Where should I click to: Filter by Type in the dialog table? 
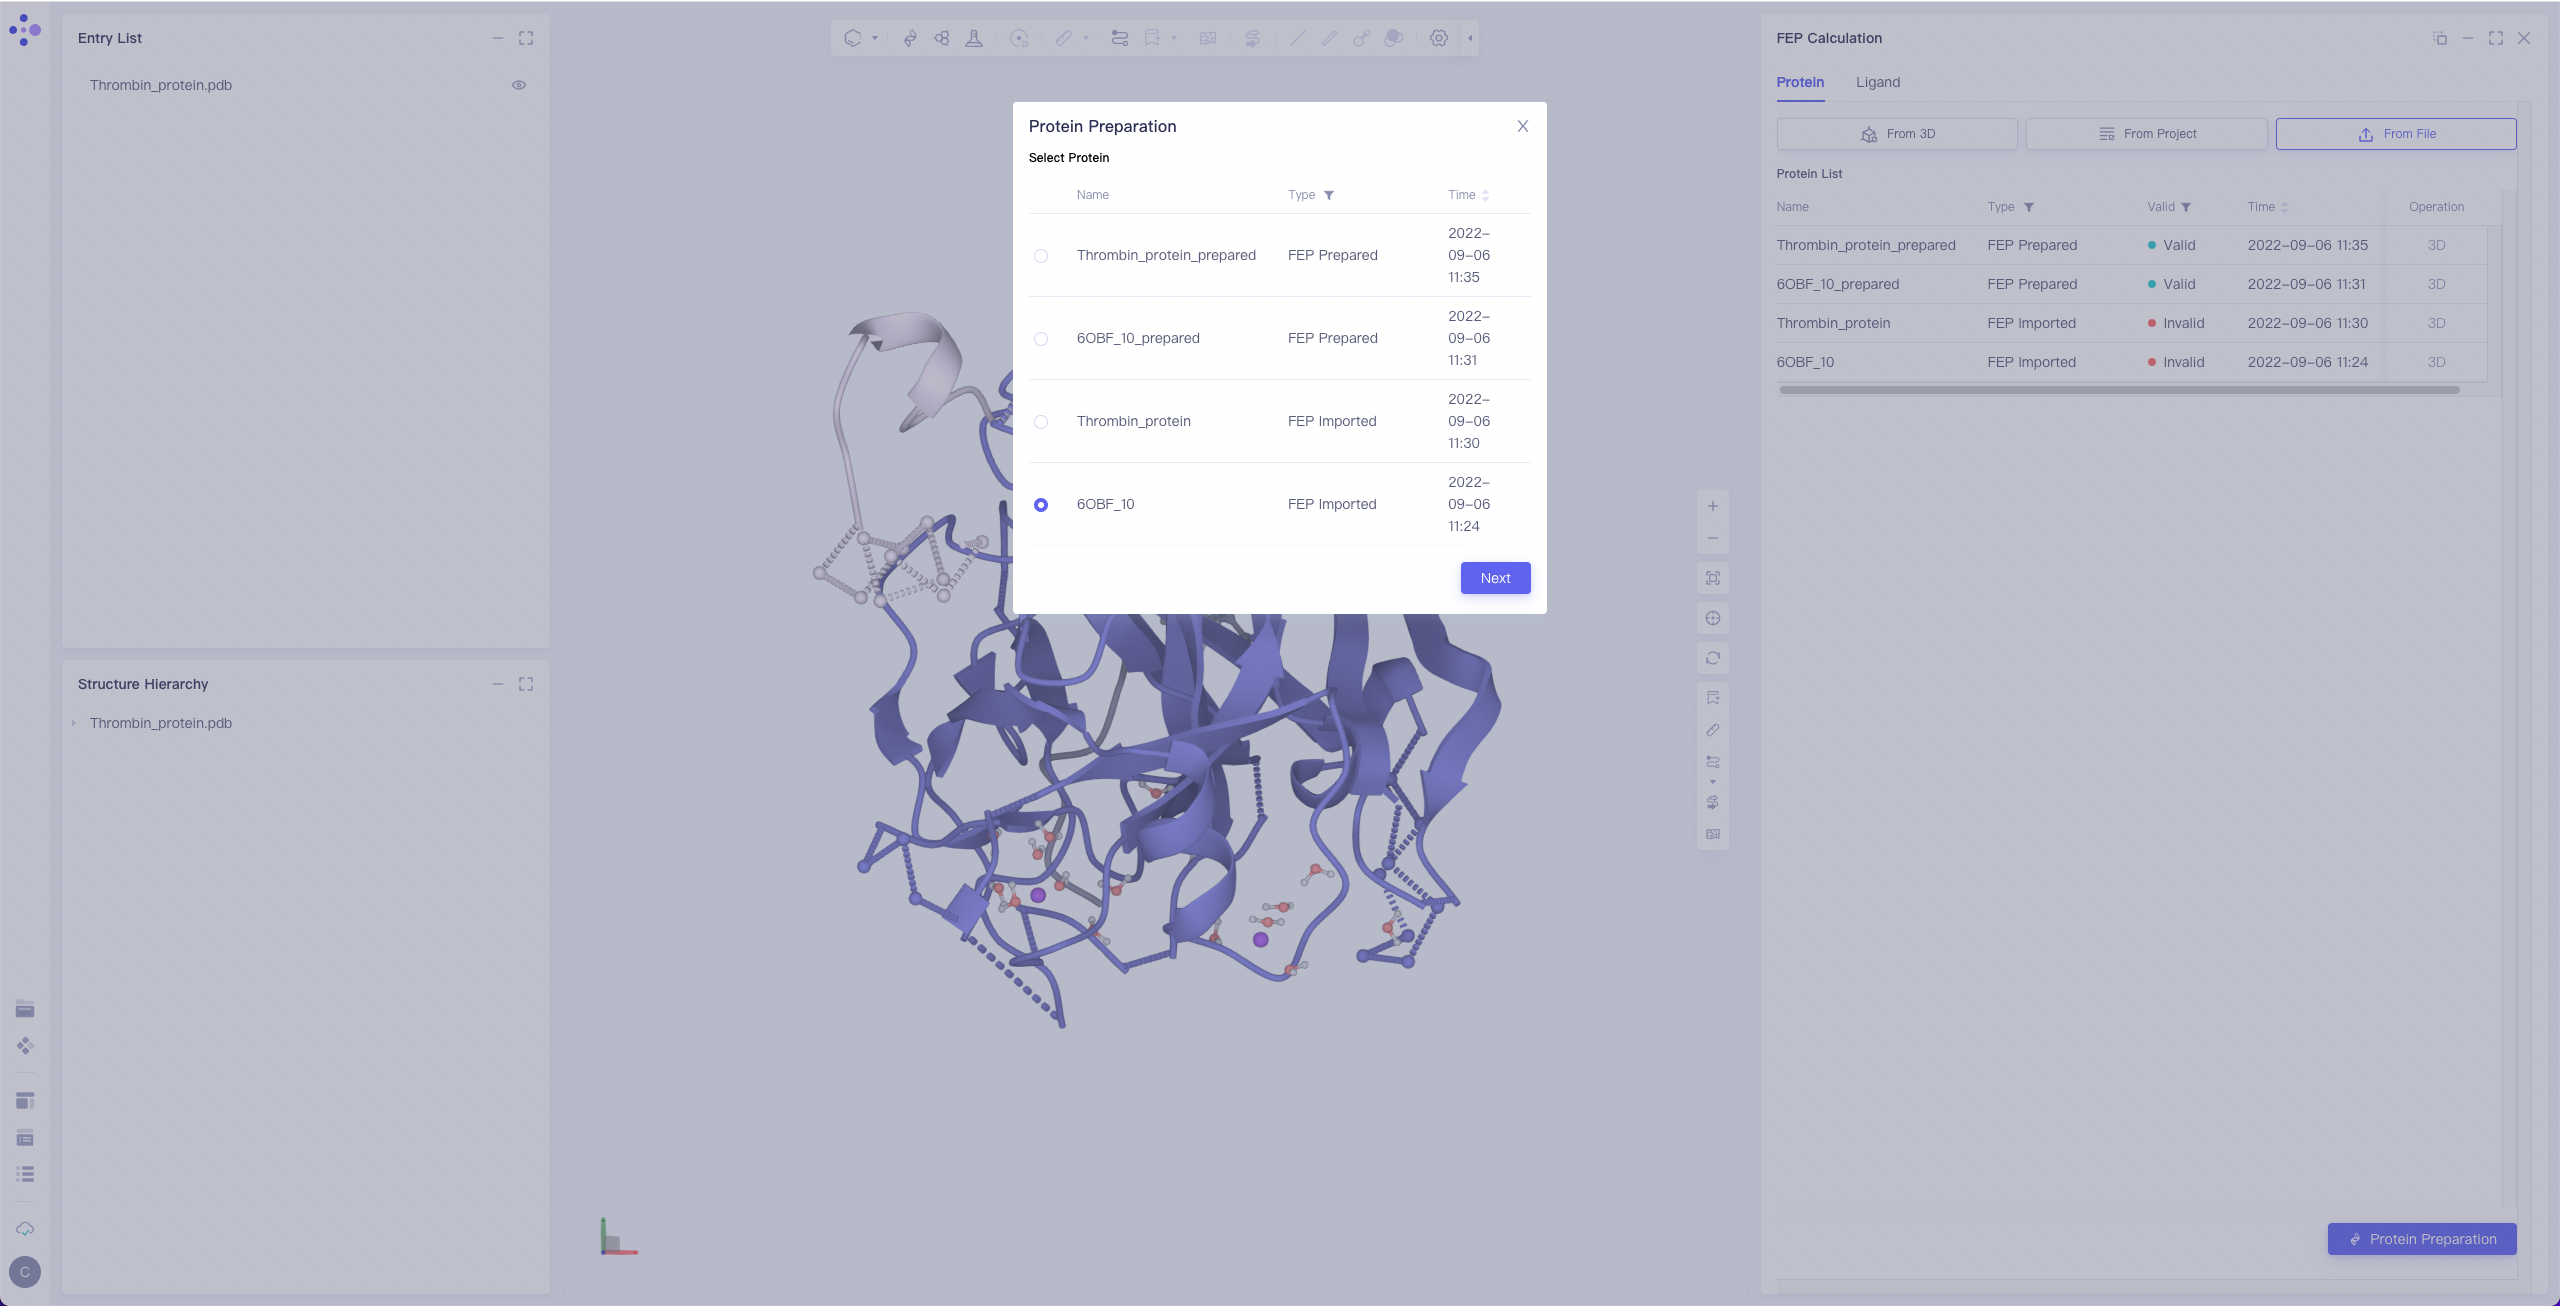(x=1329, y=195)
